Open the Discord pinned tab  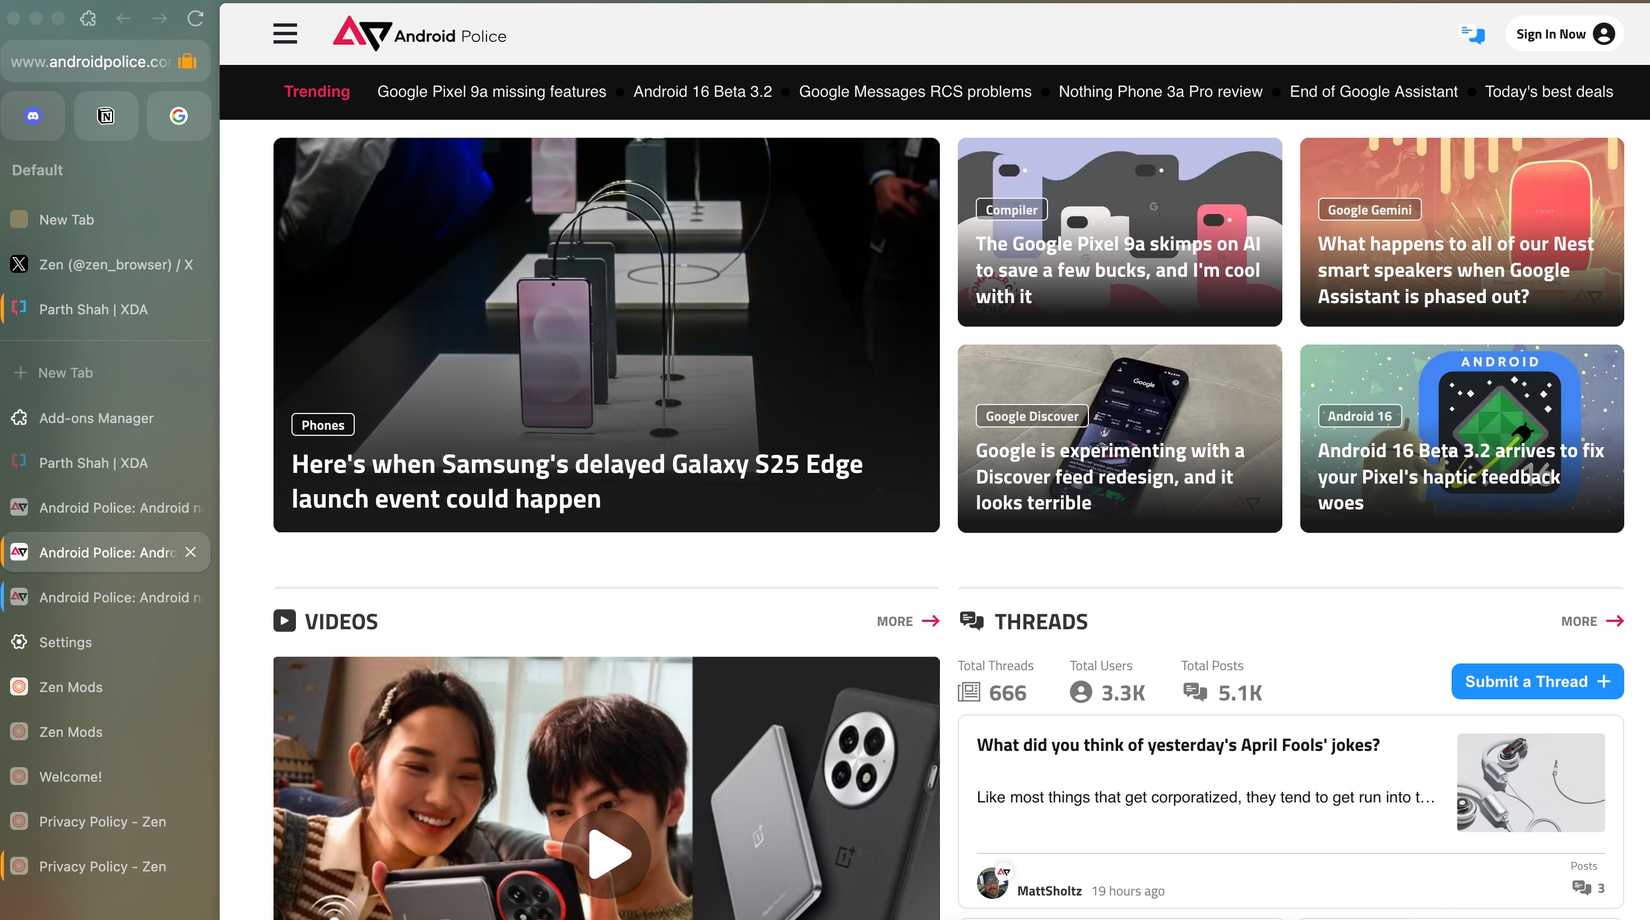(x=33, y=116)
